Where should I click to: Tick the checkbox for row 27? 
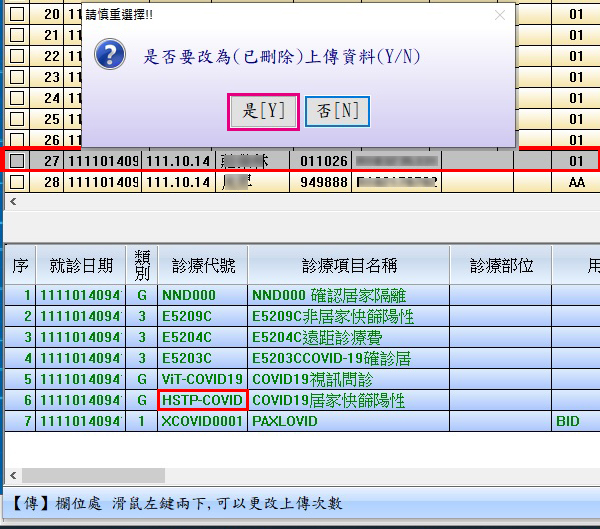17,160
